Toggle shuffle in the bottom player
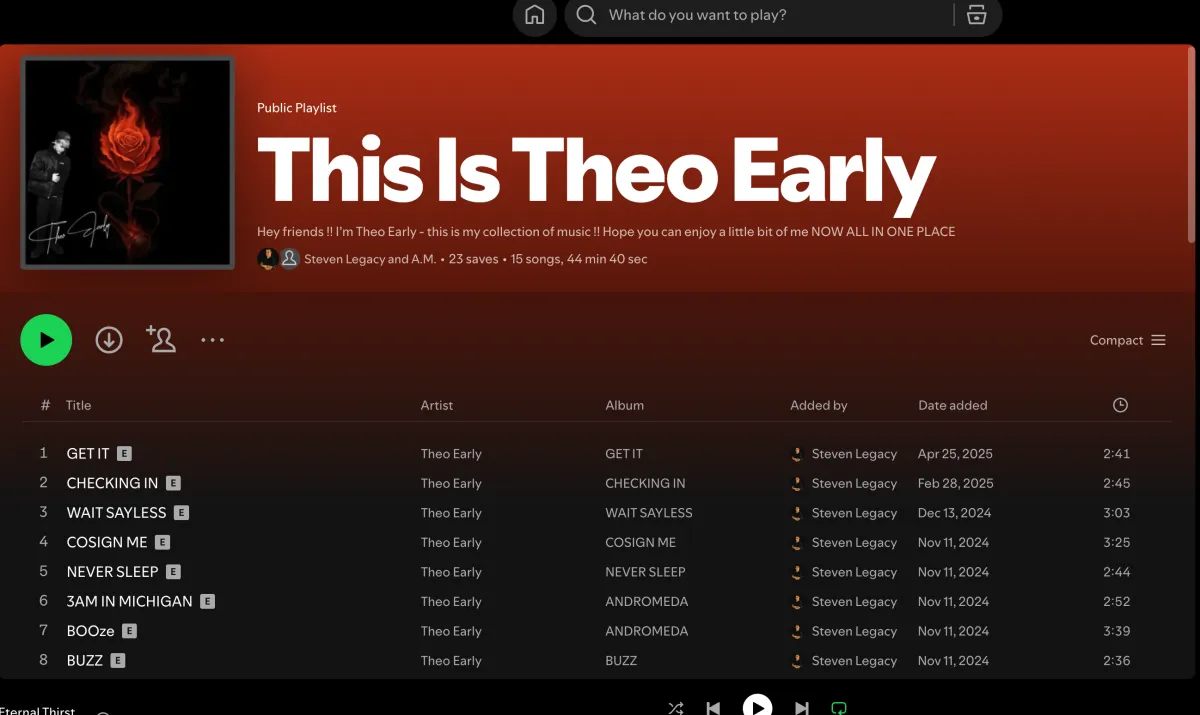 tap(676, 708)
